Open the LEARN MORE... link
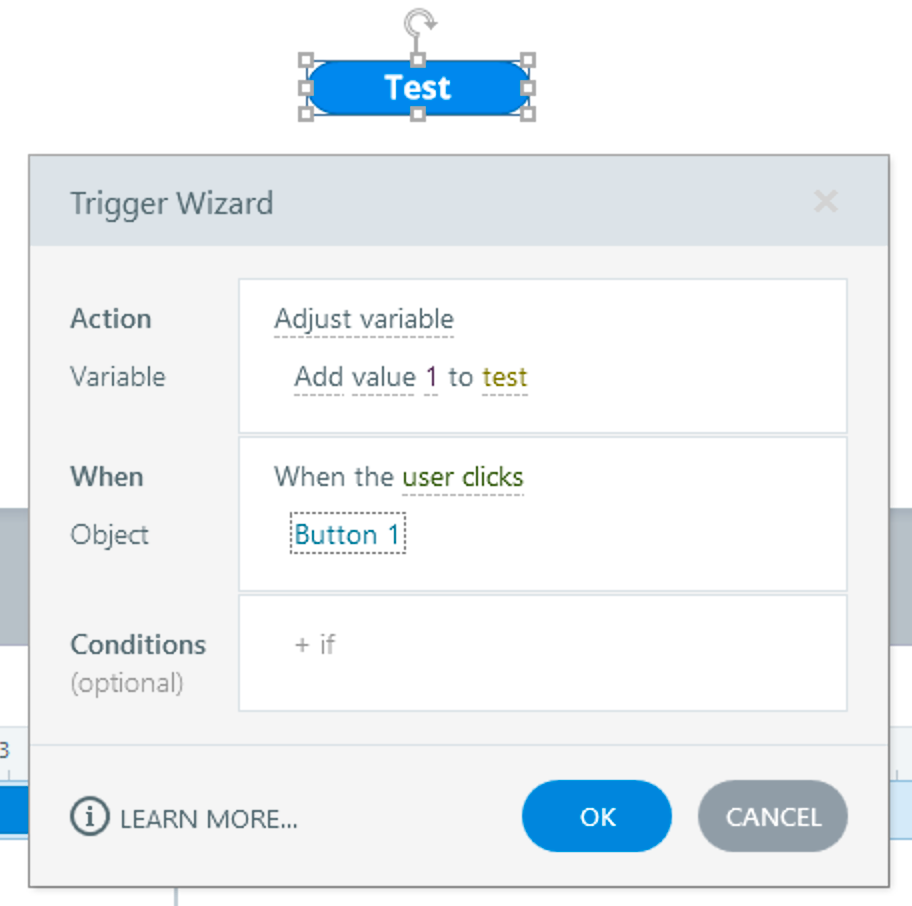This screenshot has width=912, height=906. click(x=208, y=819)
